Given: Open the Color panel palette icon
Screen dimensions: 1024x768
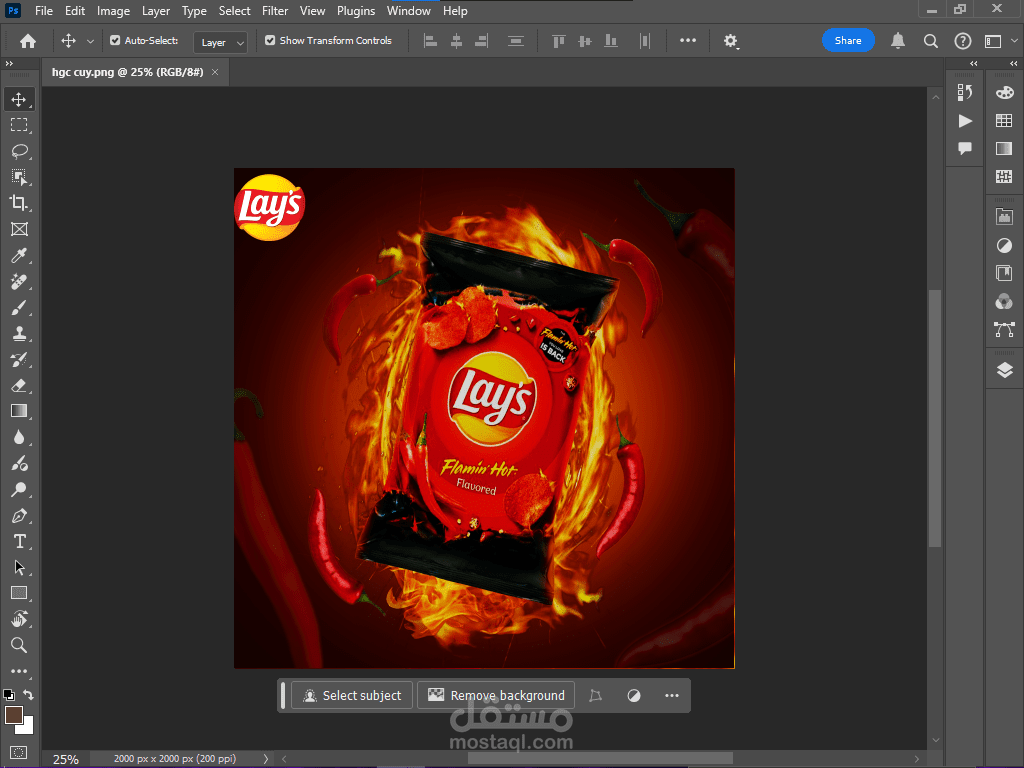Looking at the screenshot, I should point(1004,93).
